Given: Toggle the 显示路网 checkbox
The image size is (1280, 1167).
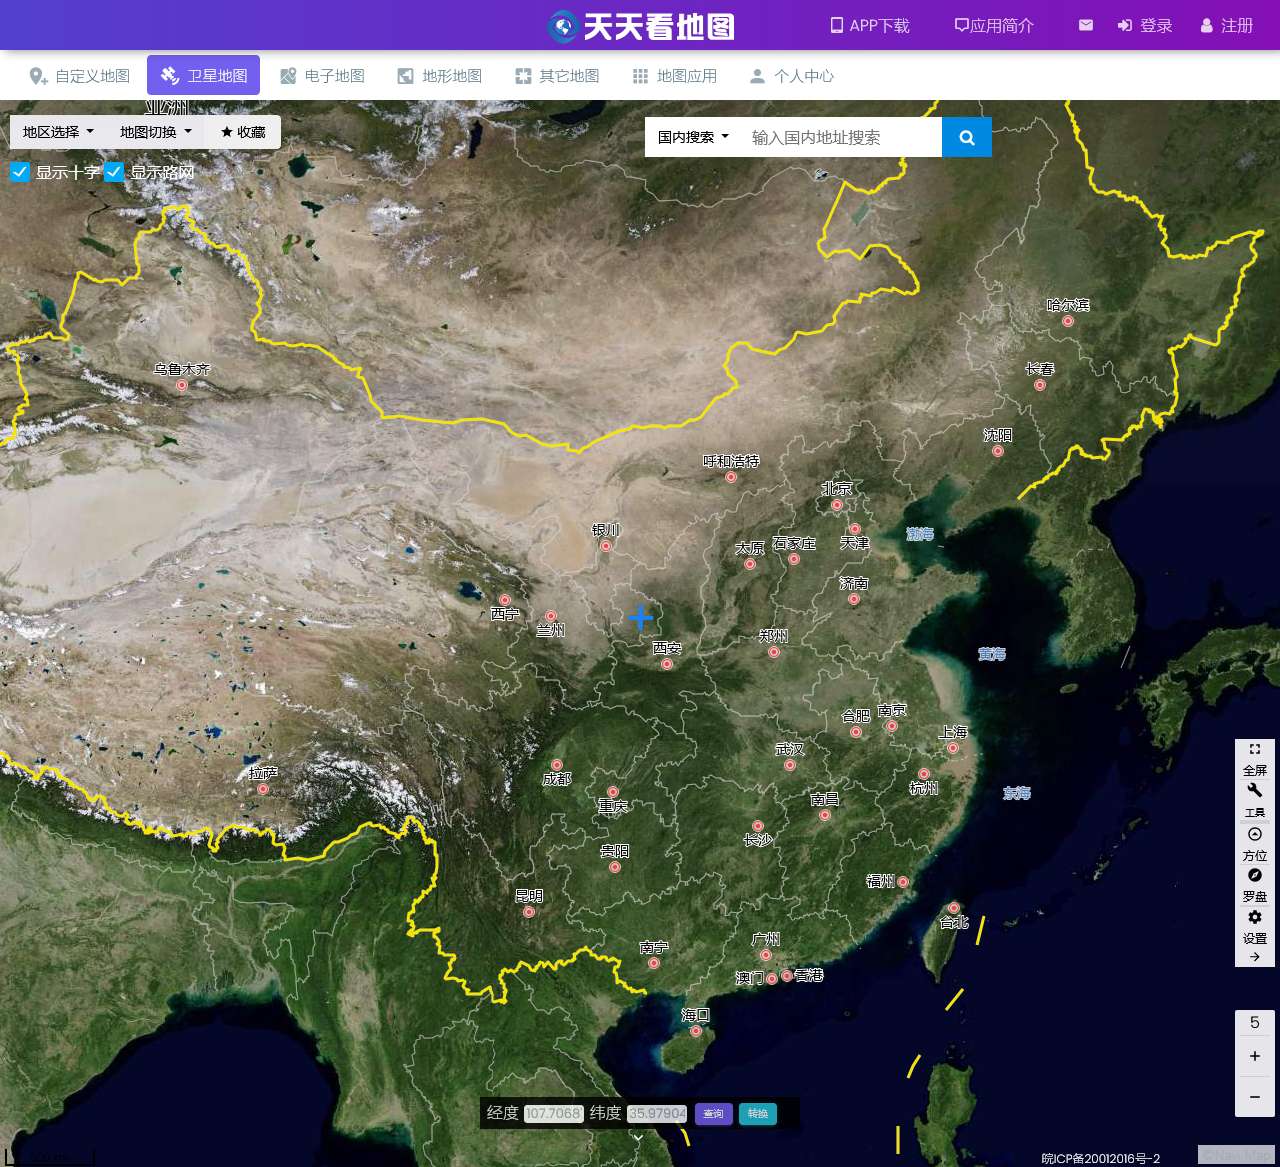Looking at the screenshot, I should (x=114, y=172).
